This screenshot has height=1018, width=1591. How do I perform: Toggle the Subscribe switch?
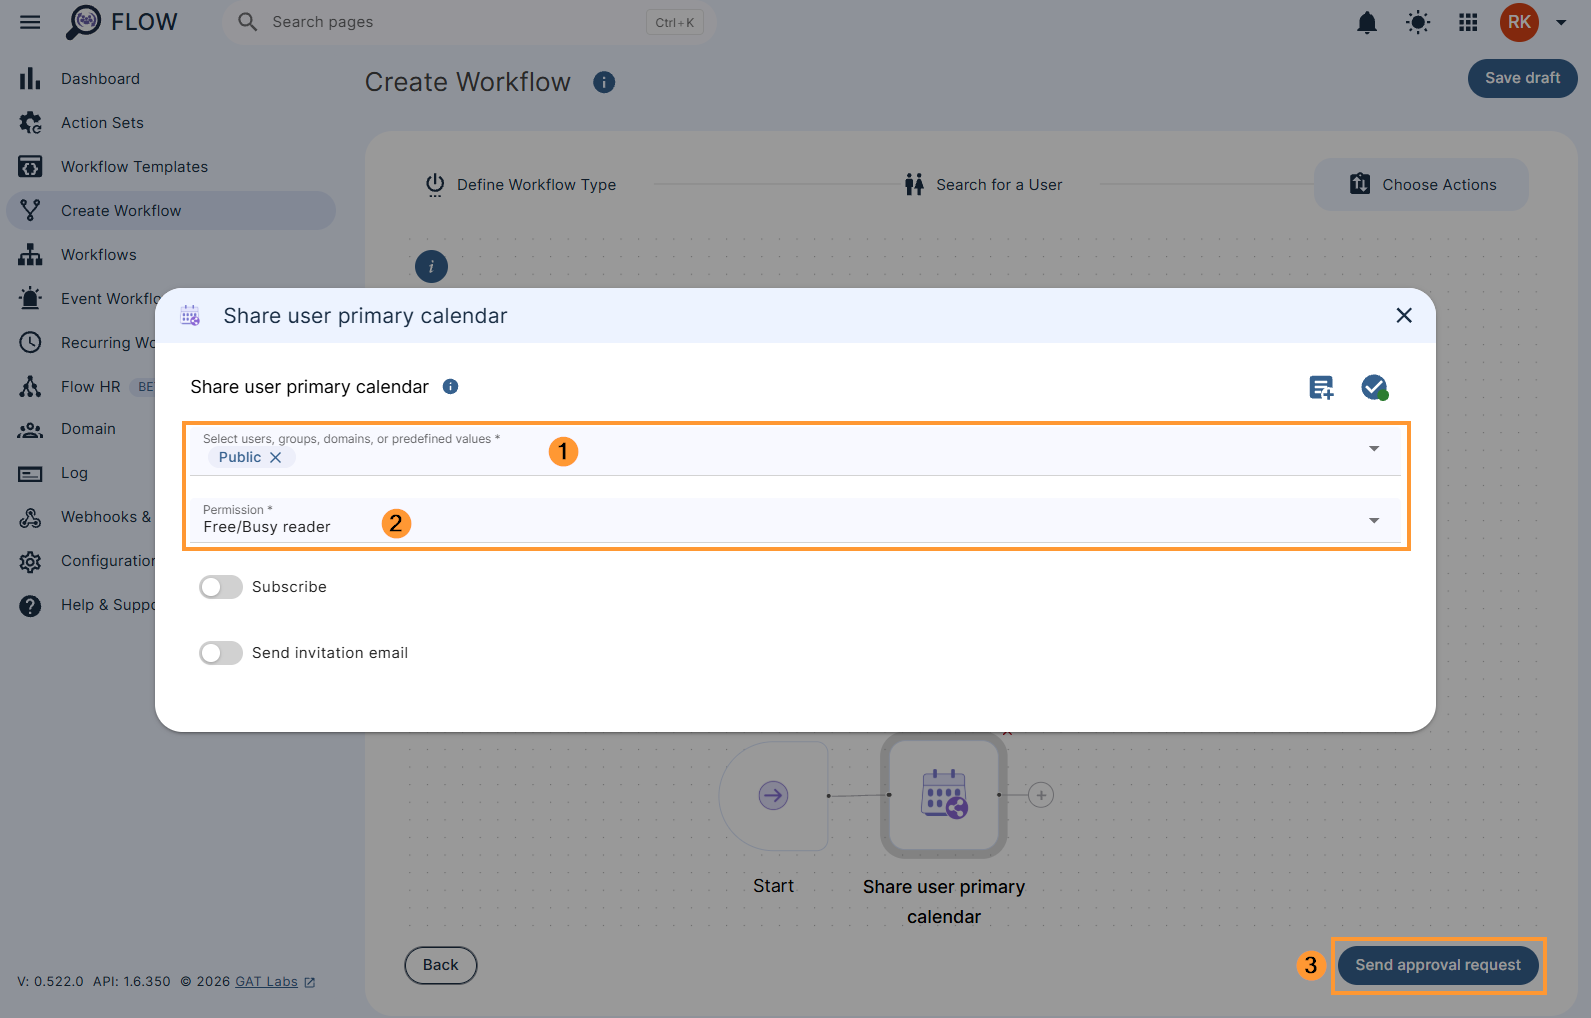pyautogui.click(x=221, y=587)
